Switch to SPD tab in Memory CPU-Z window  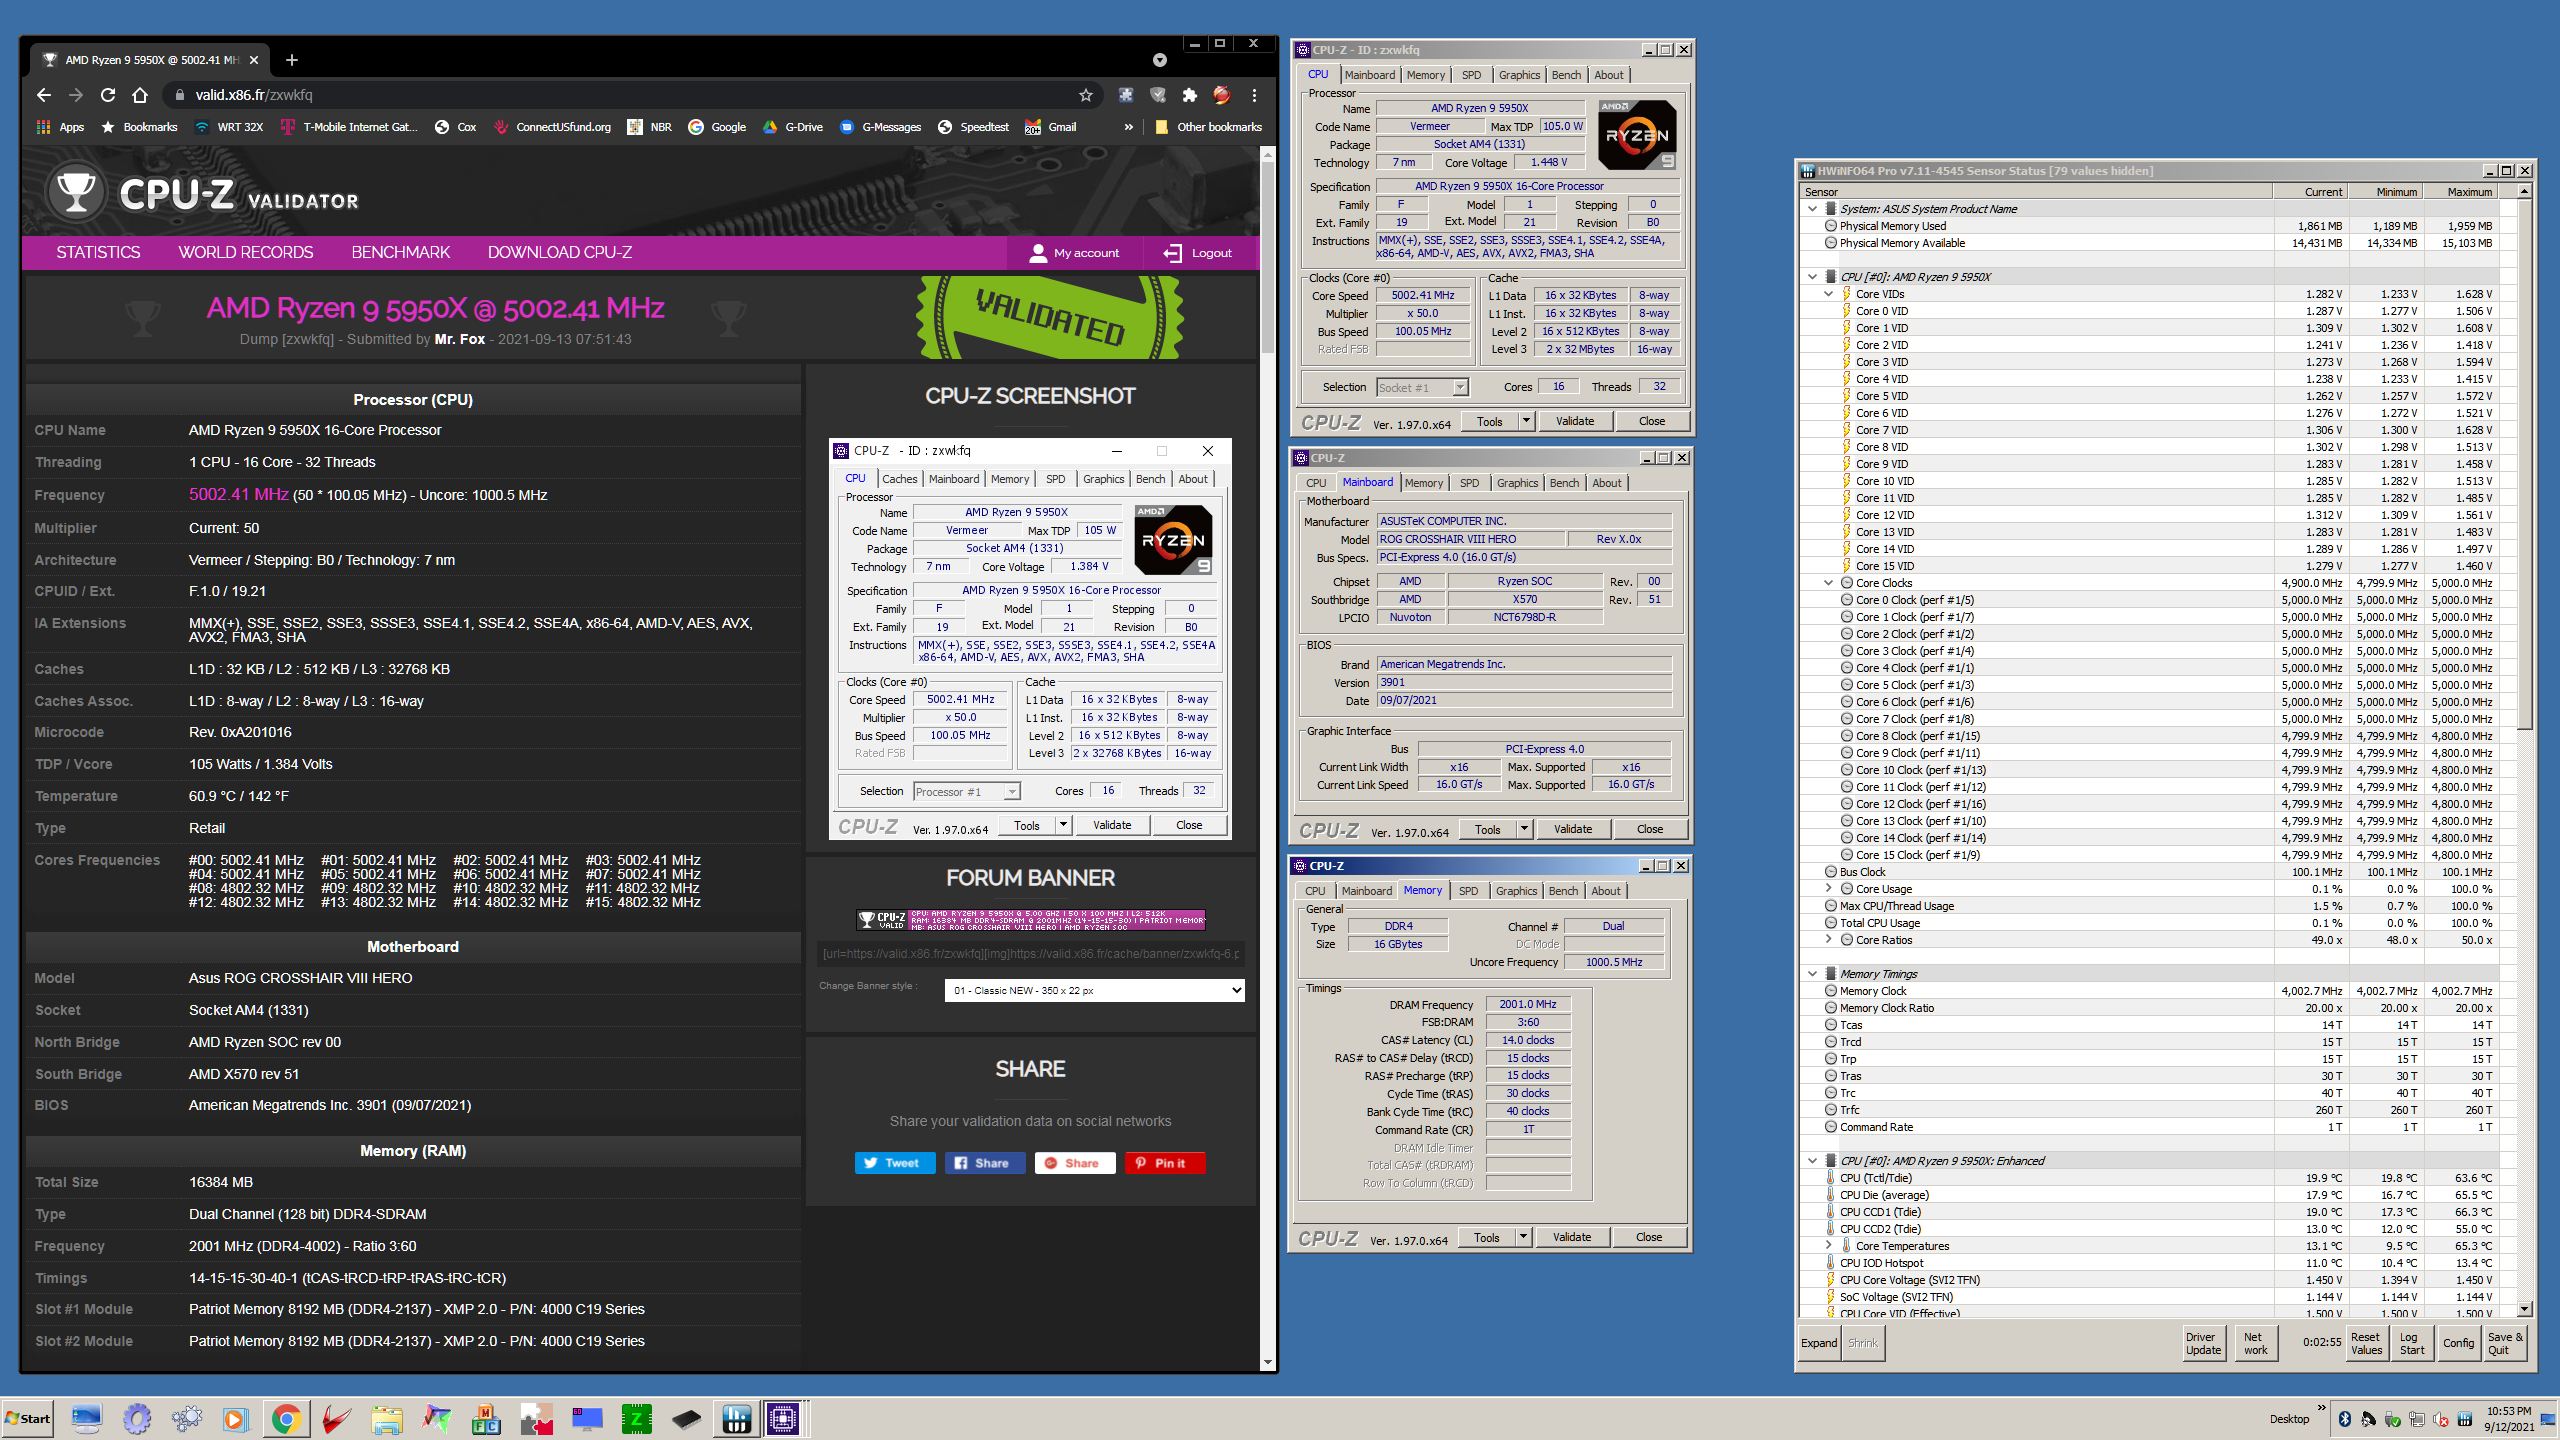coord(1467,891)
